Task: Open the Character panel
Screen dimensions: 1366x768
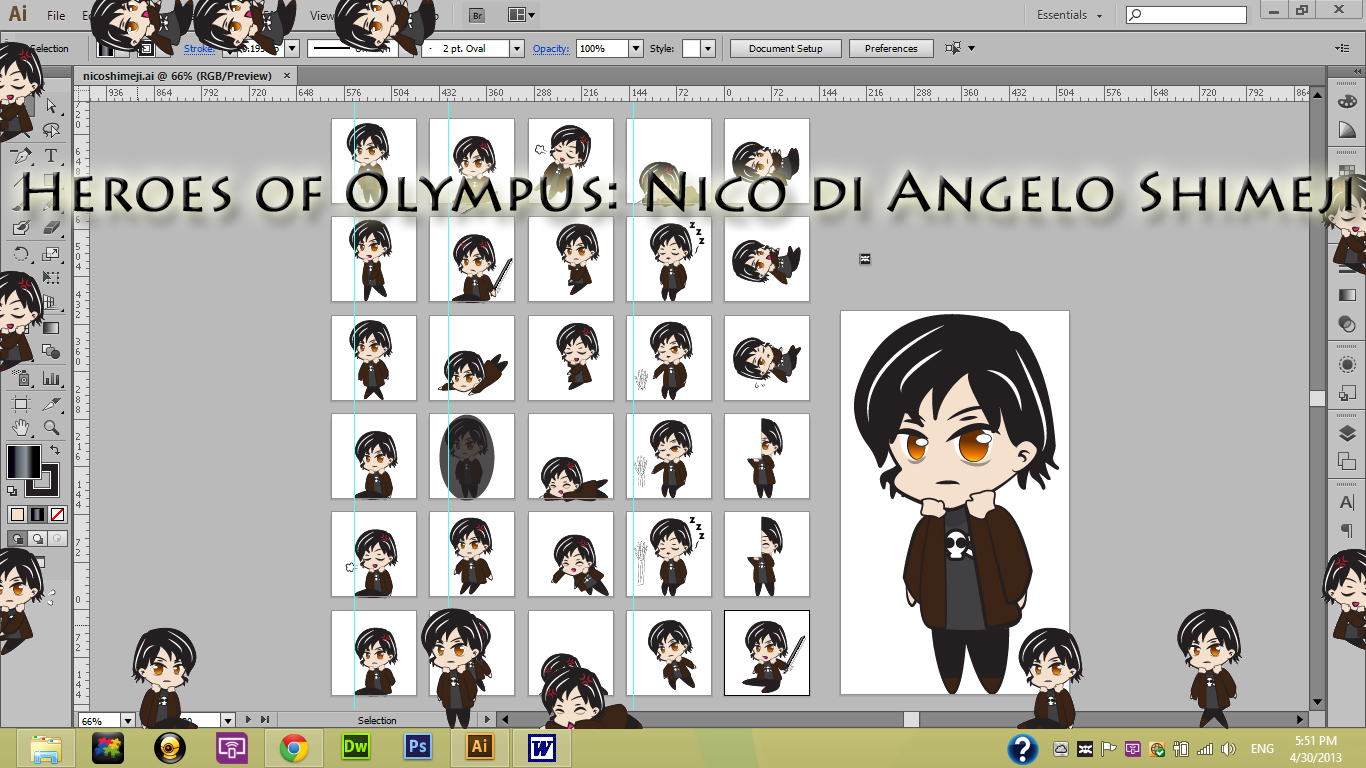Action: pos(1347,503)
